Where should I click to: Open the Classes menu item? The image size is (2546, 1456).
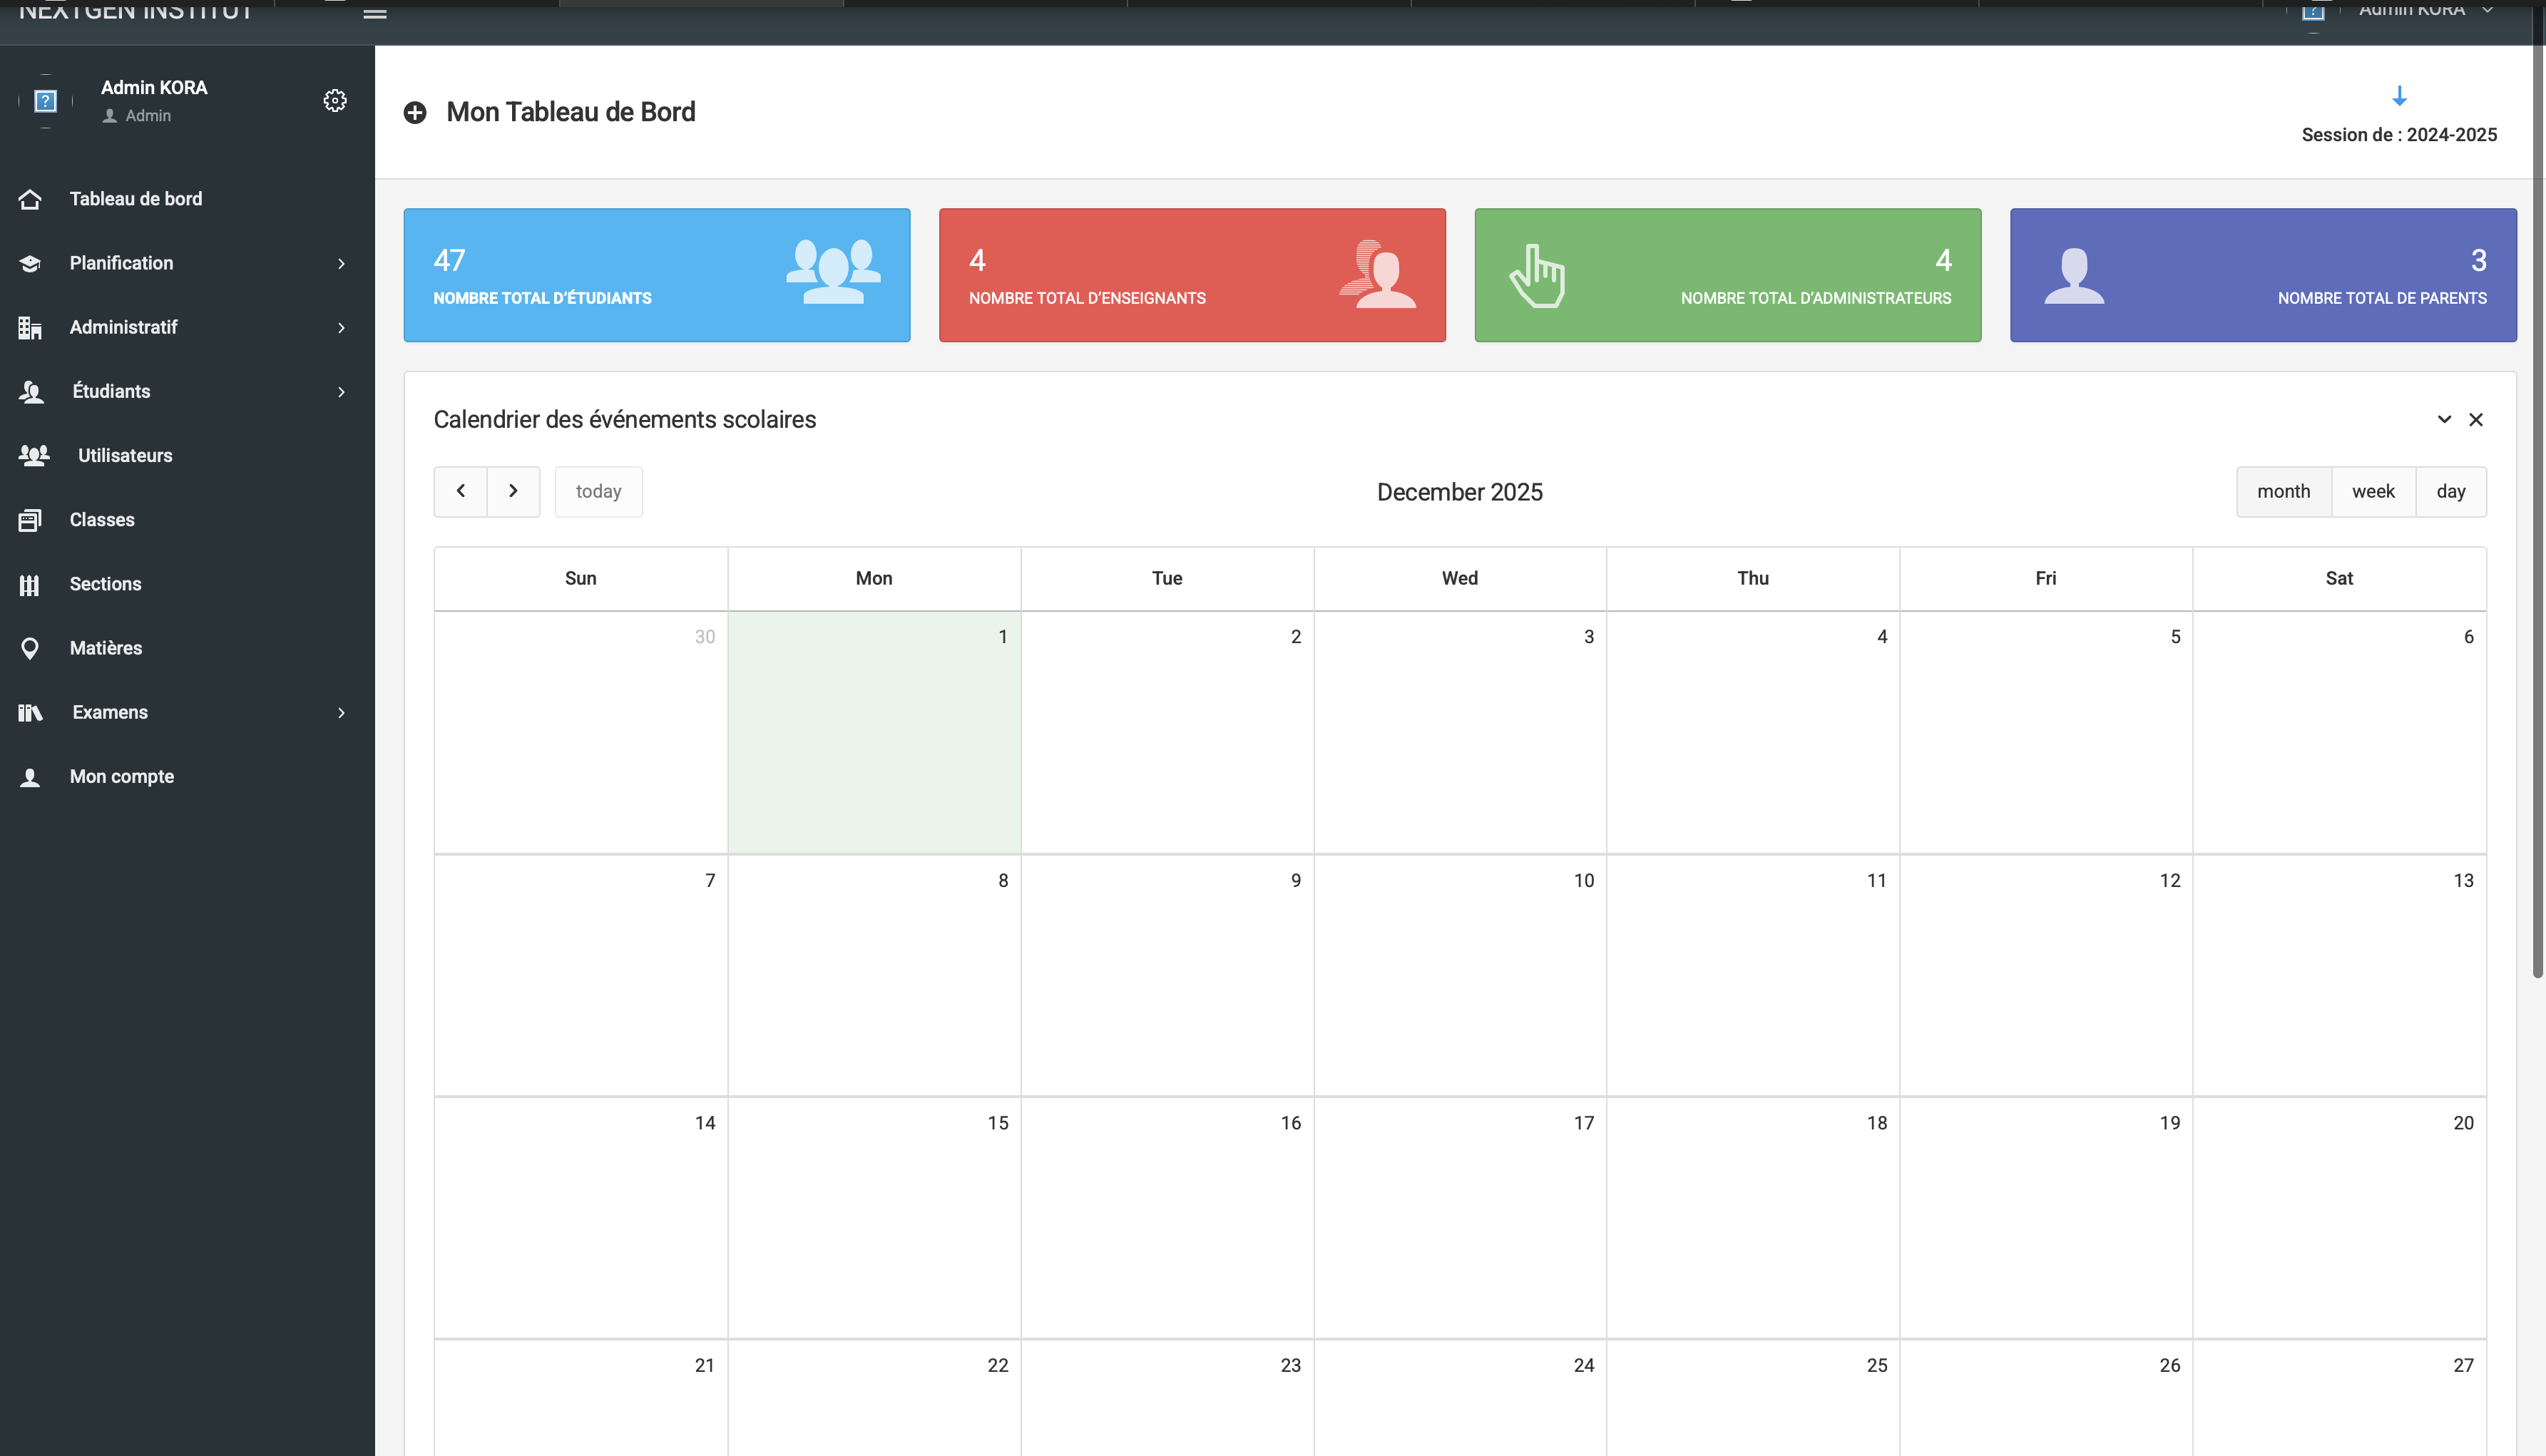tap(102, 520)
